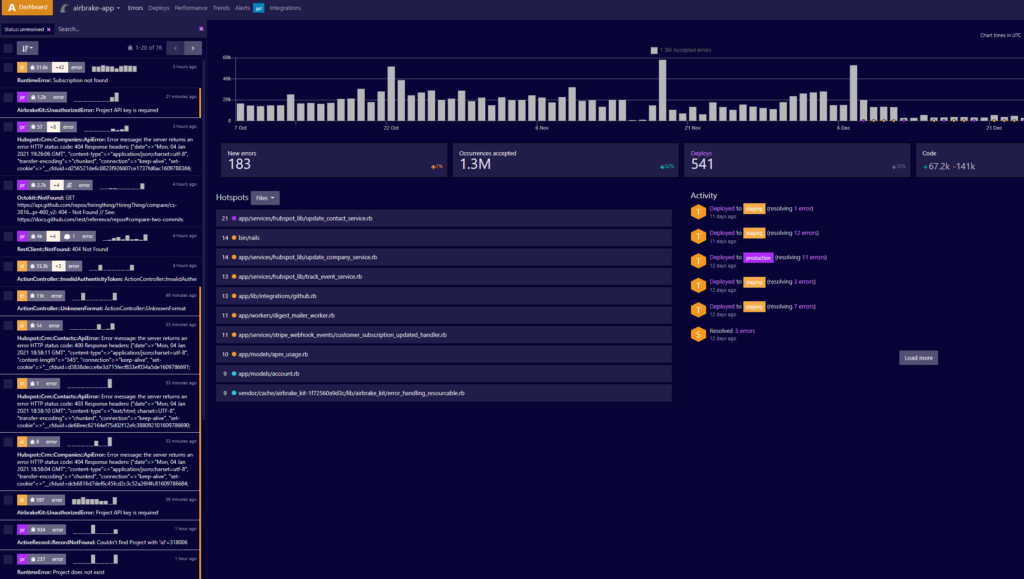Open the airbrake-app project dropdown

(96, 8)
